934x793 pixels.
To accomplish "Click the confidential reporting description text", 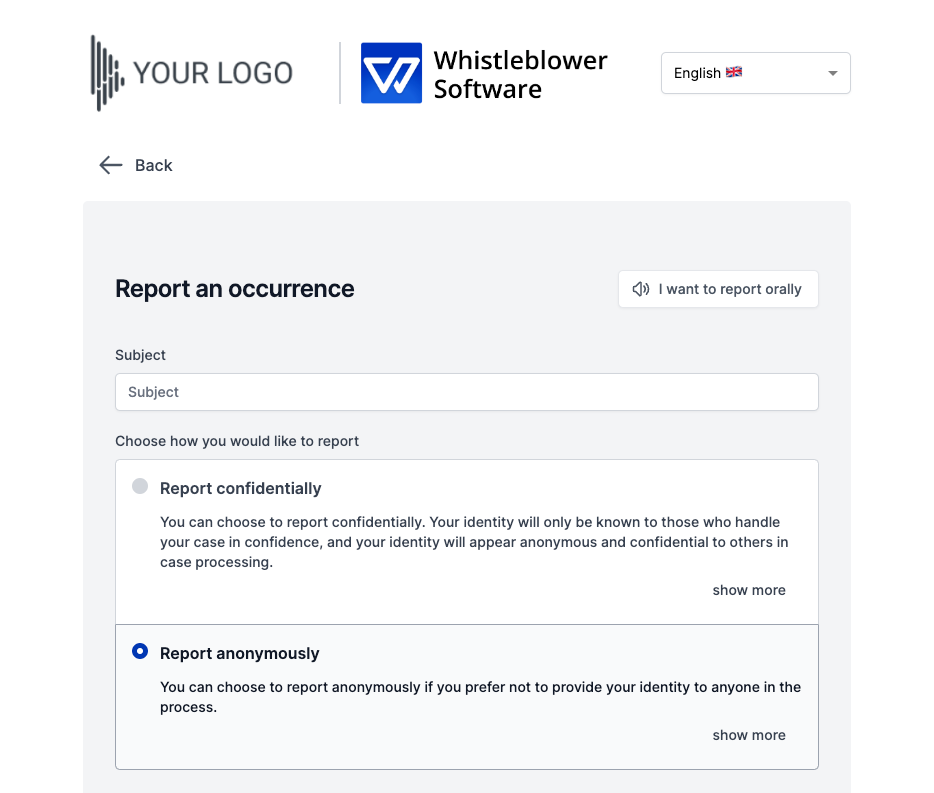I will click(474, 542).
